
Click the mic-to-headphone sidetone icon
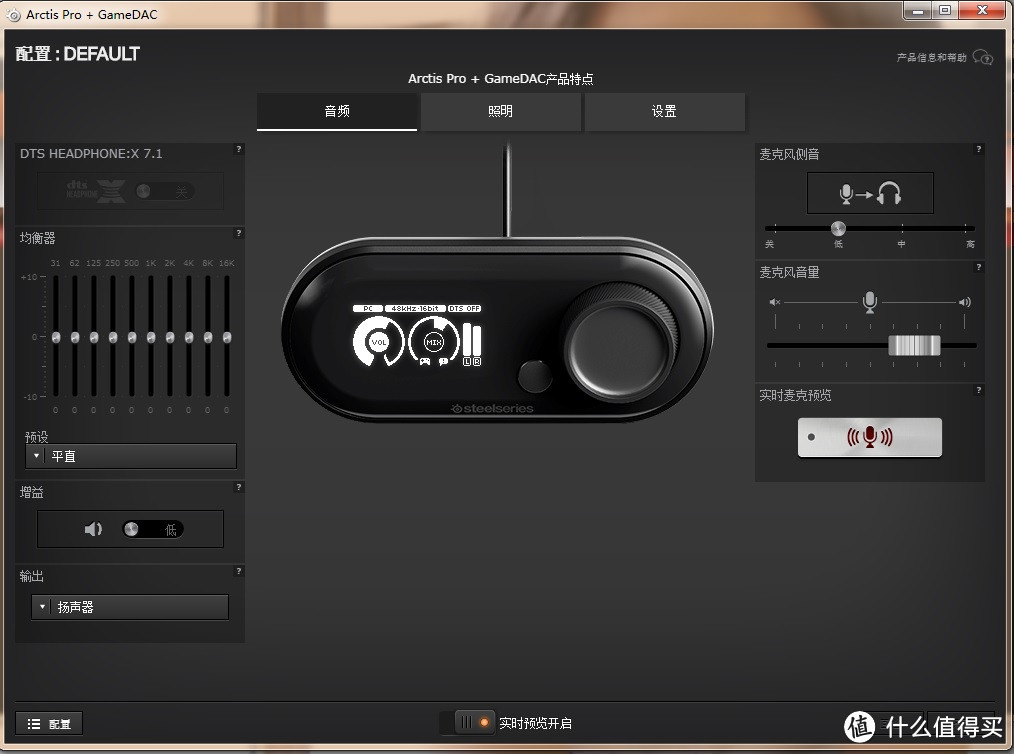870,193
